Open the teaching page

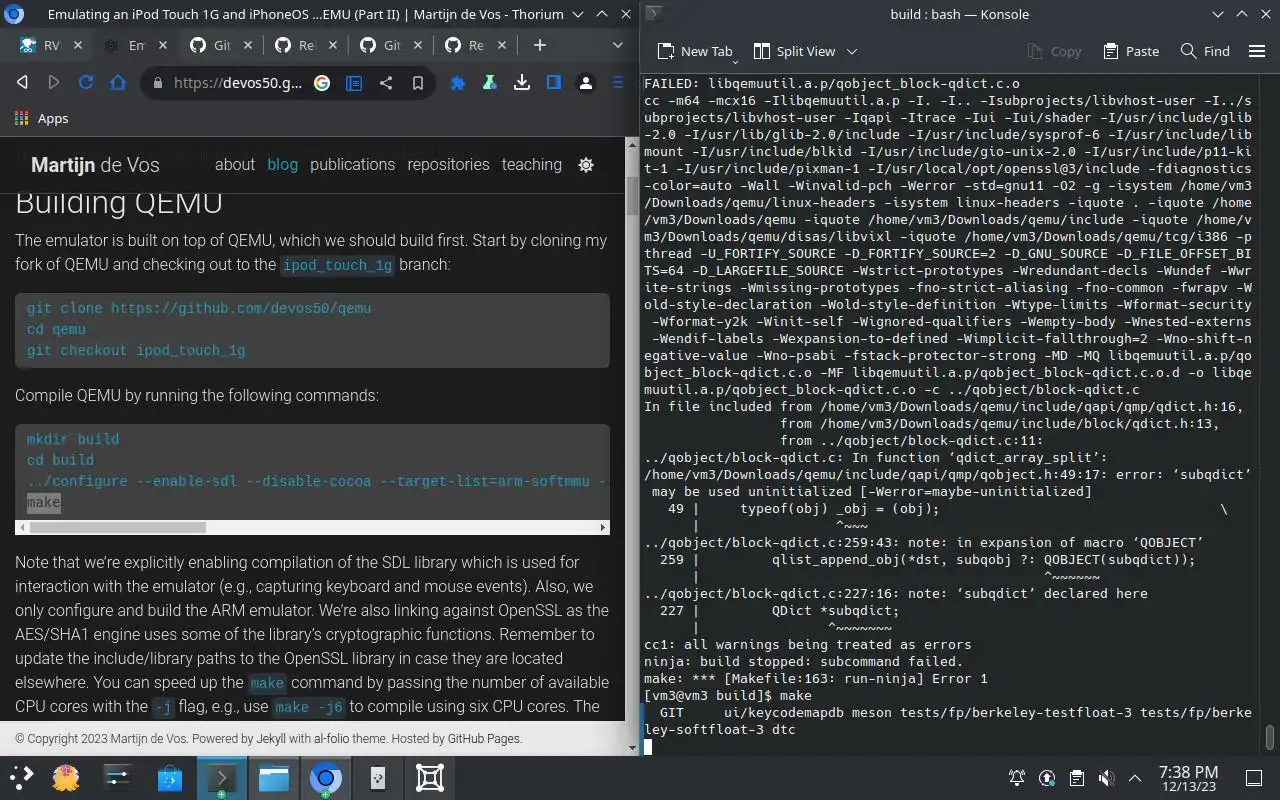(531, 164)
